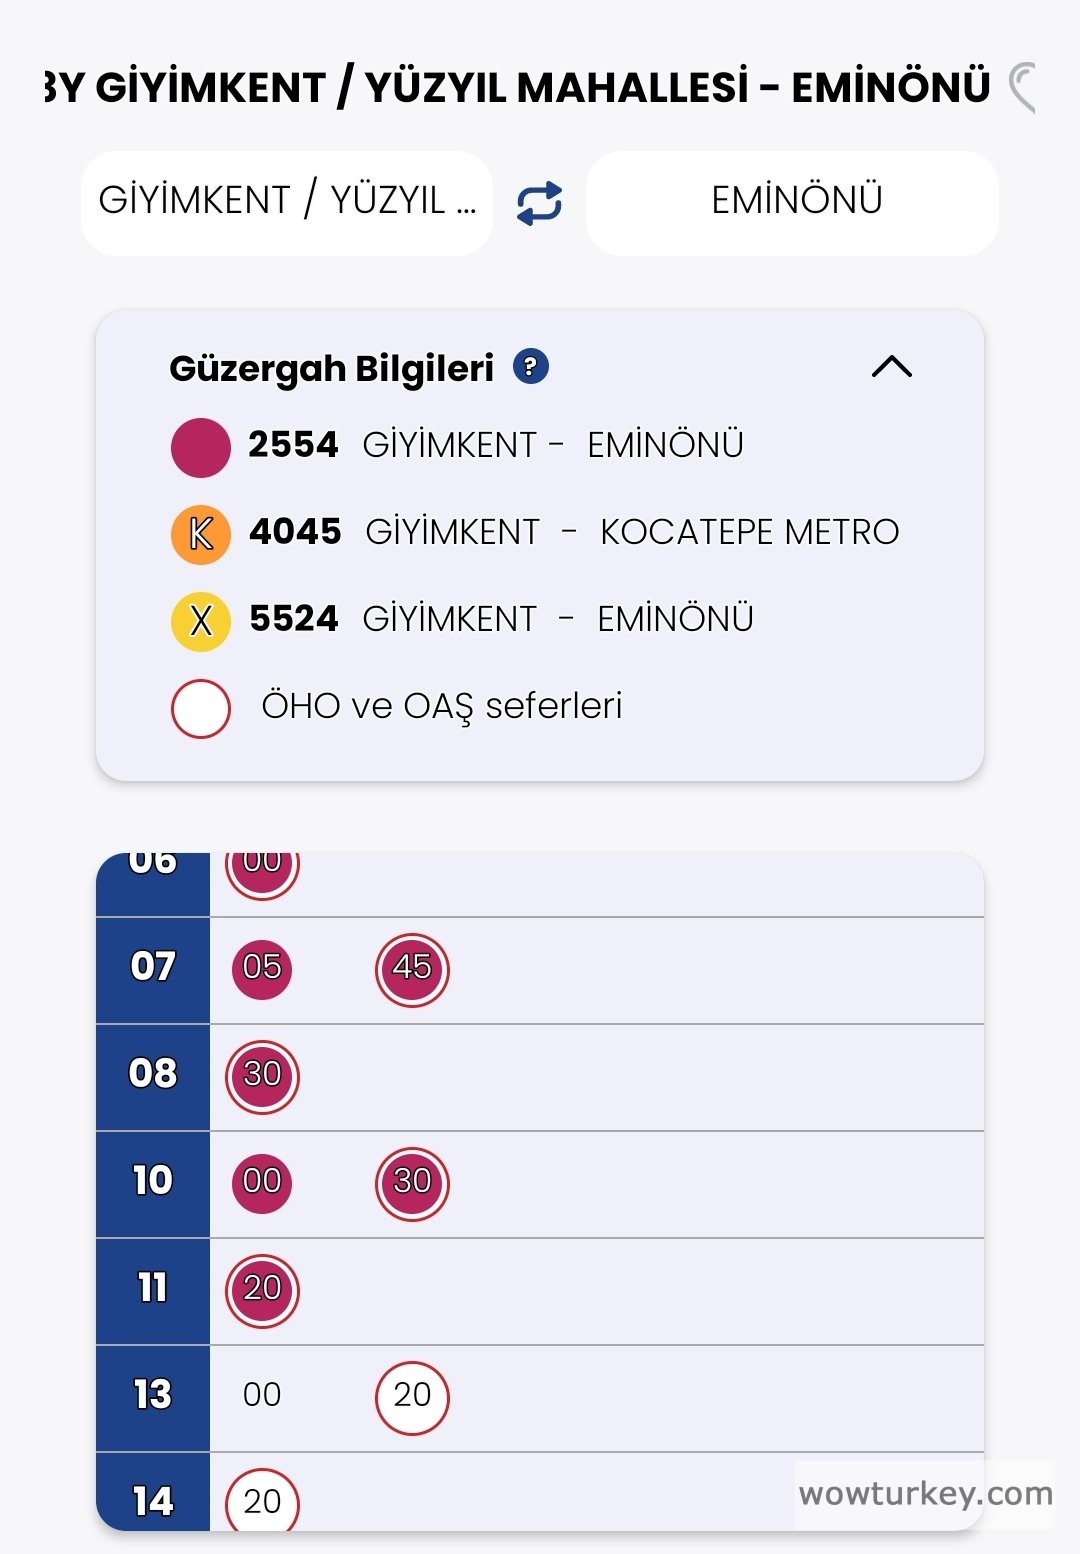The width and height of the screenshot is (1080, 1554).
Task: Click the ÖHO ve OAŞ circle icon
Action: 200,705
